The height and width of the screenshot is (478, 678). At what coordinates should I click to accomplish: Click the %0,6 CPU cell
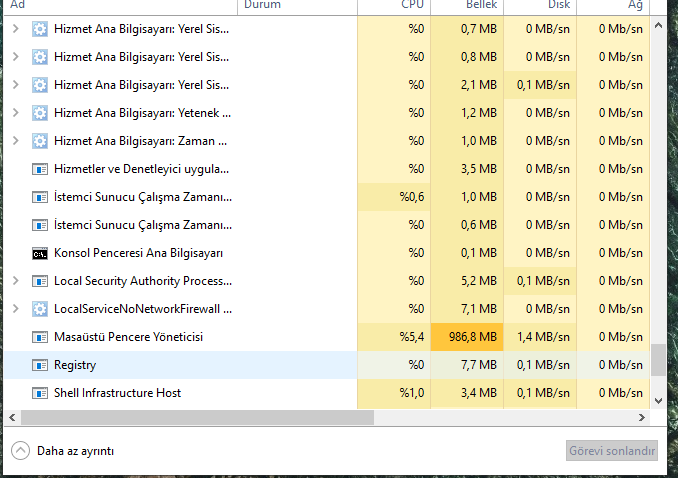tap(394, 197)
